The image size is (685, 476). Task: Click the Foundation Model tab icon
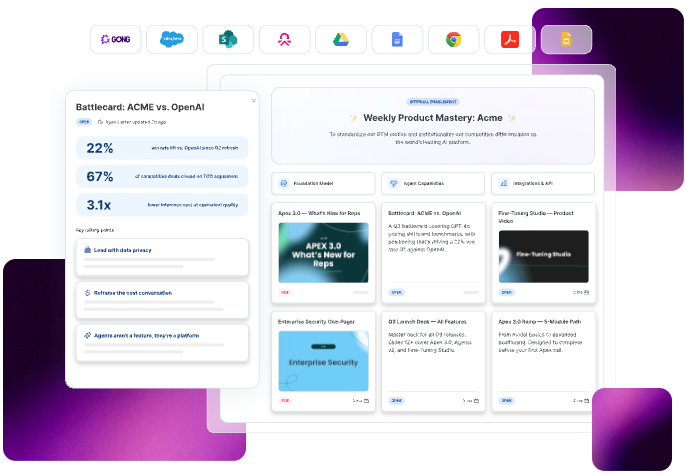click(x=284, y=183)
